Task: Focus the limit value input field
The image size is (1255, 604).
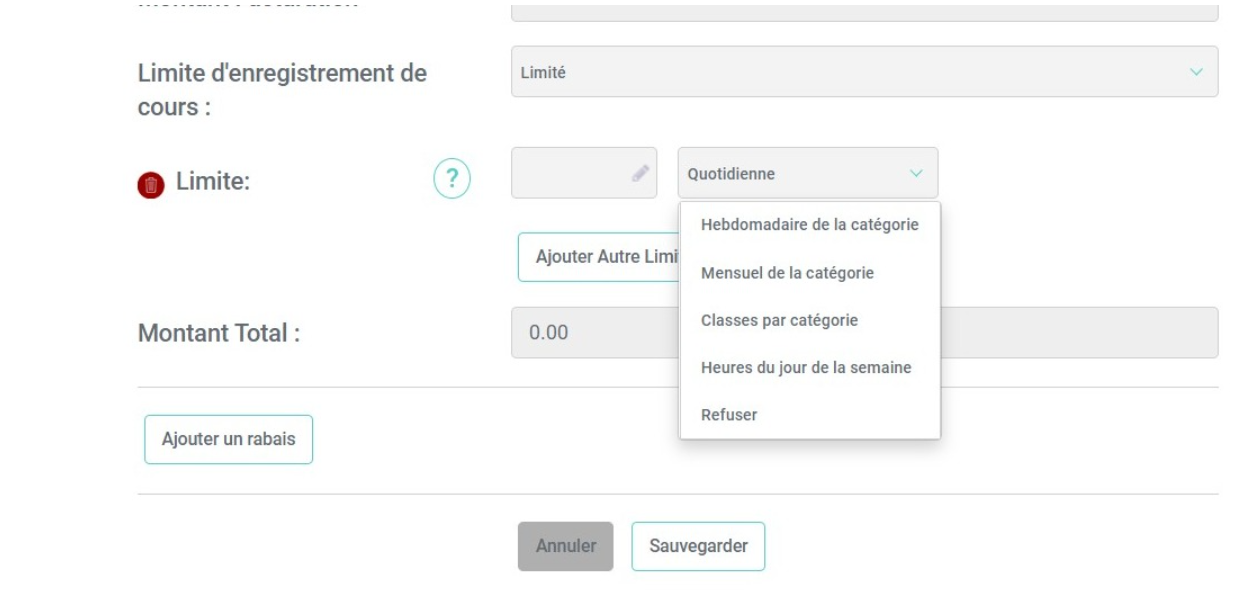Action: point(584,173)
